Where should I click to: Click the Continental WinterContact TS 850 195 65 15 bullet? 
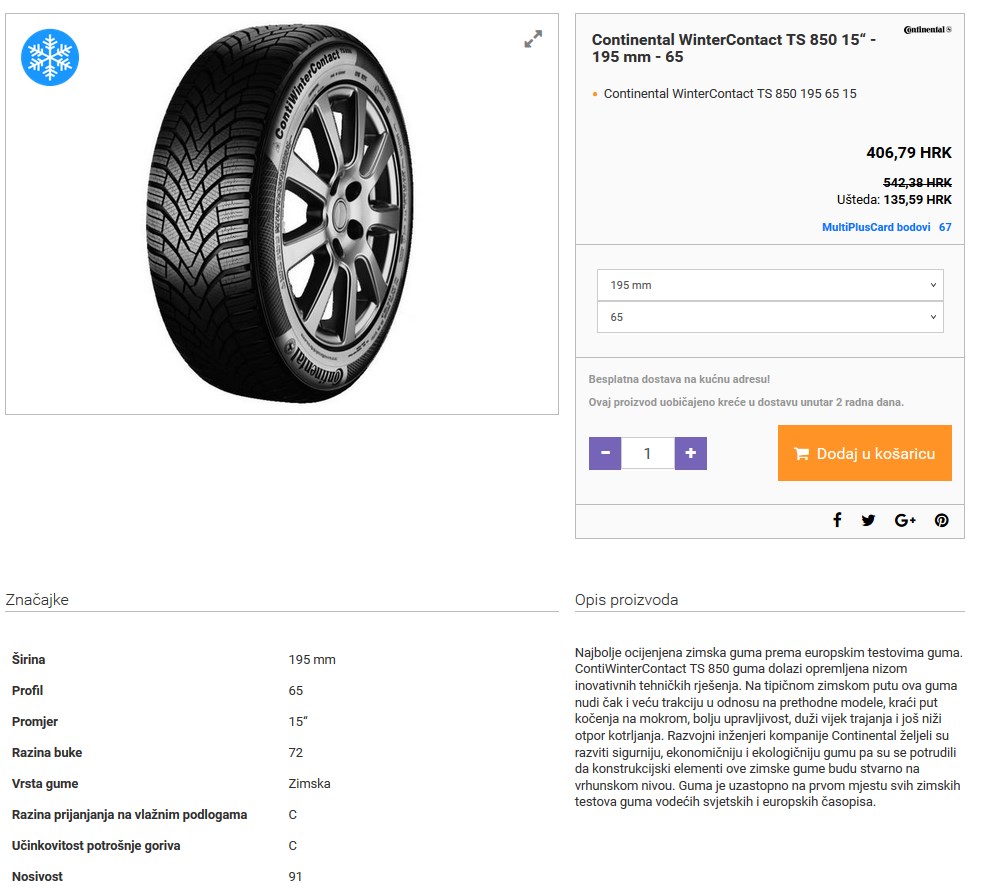click(x=729, y=94)
